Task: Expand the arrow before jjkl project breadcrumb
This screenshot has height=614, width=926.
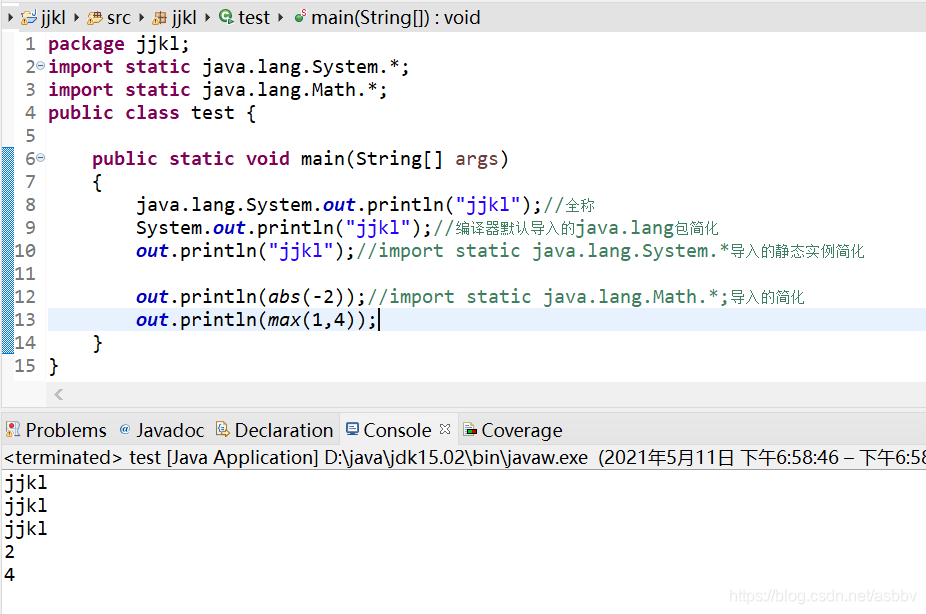Action: [x=10, y=18]
